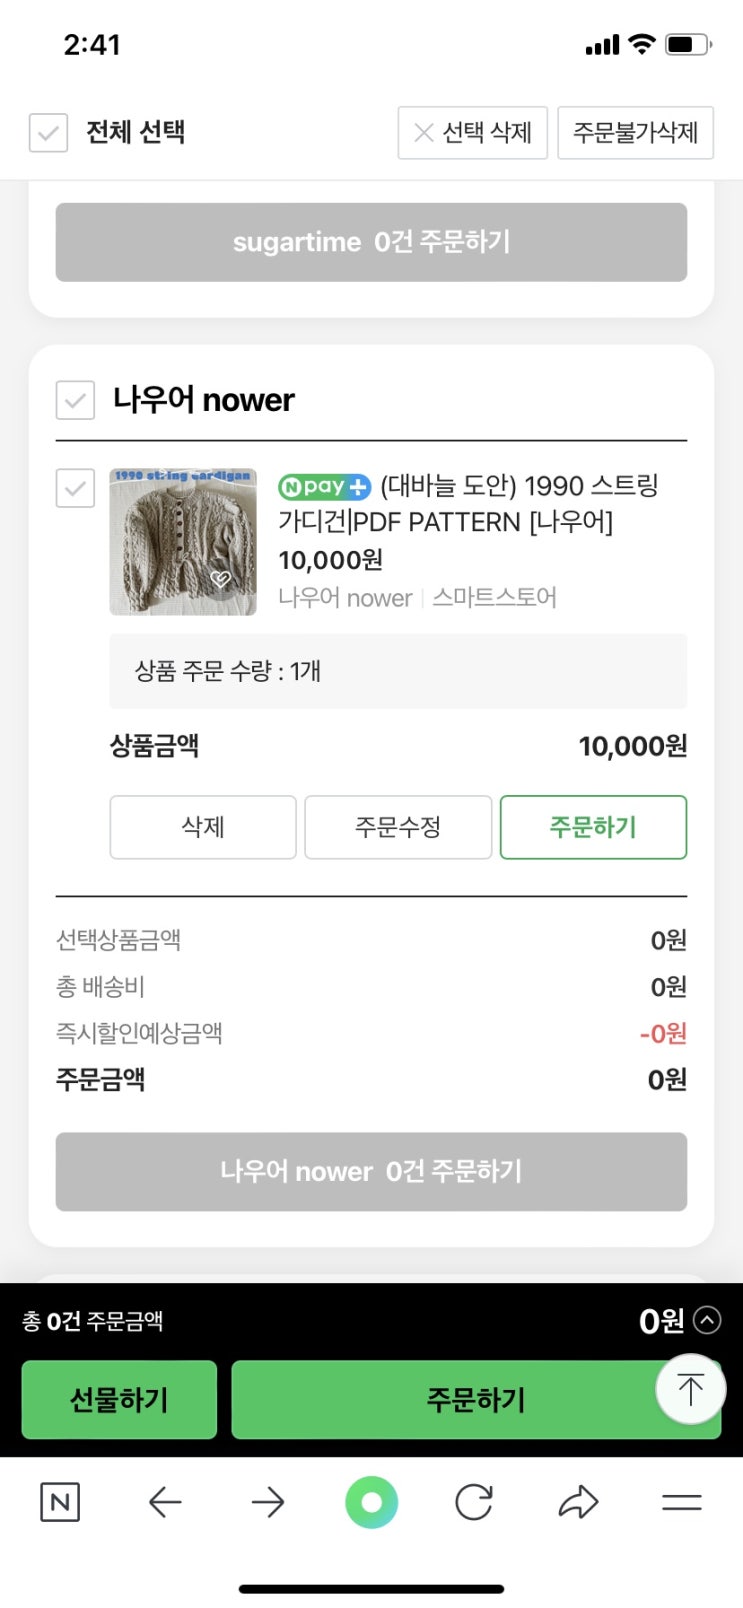
Task: Open 주문수정 for the cardigan pattern
Action: click(x=398, y=827)
